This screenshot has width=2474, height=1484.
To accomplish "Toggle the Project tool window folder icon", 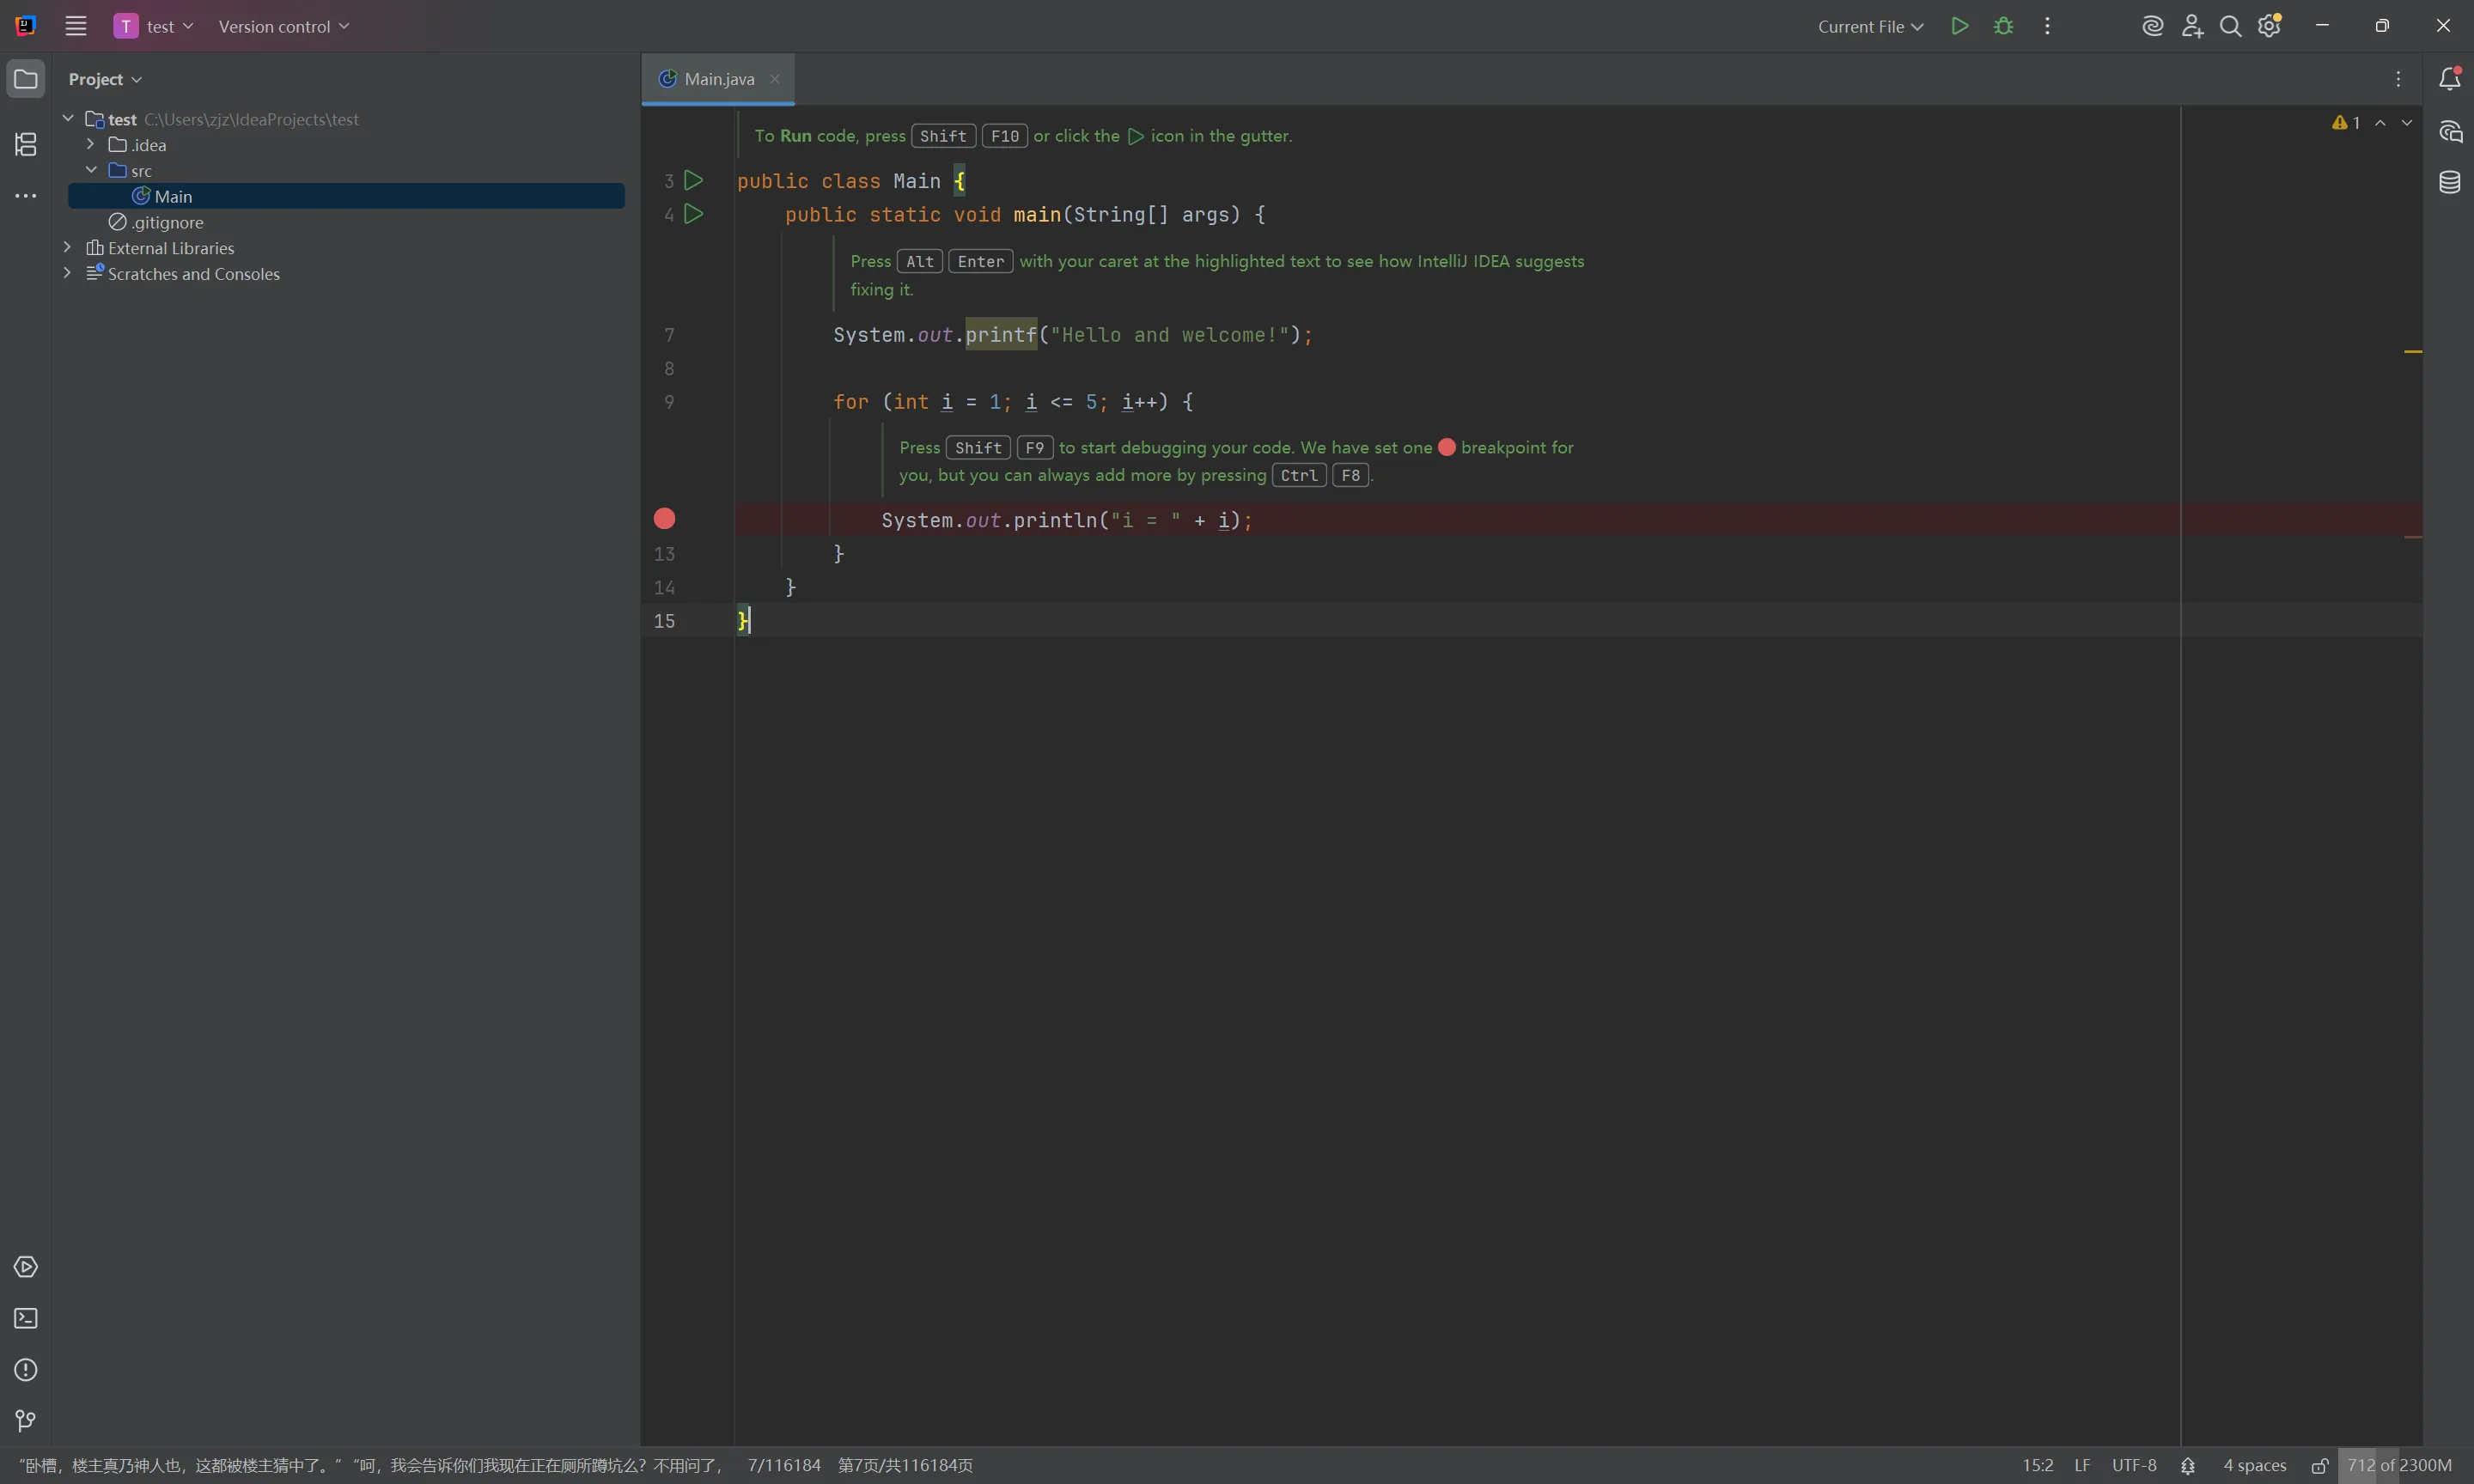I will tap(26, 79).
